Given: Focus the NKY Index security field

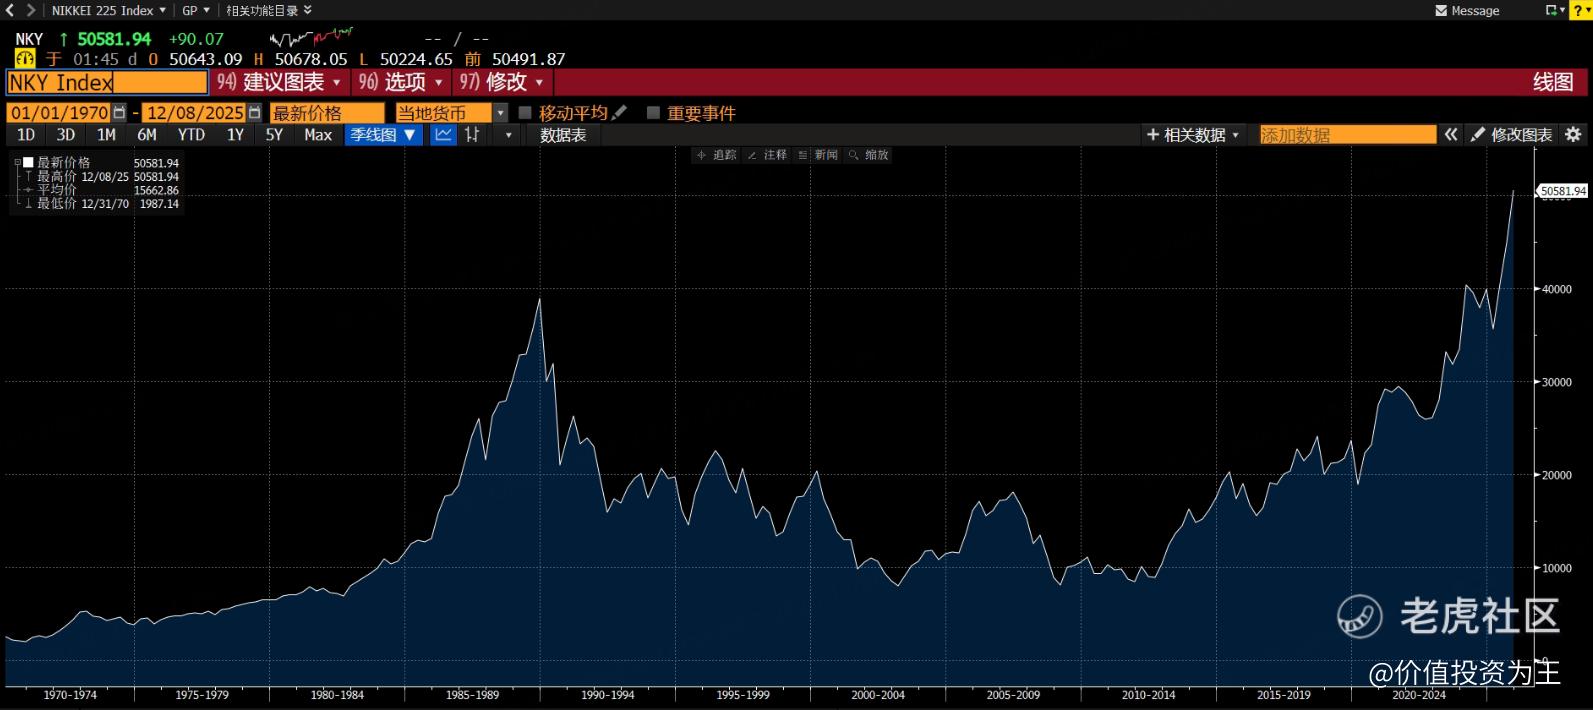Looking at the screenshot, I should click(107, 82).
